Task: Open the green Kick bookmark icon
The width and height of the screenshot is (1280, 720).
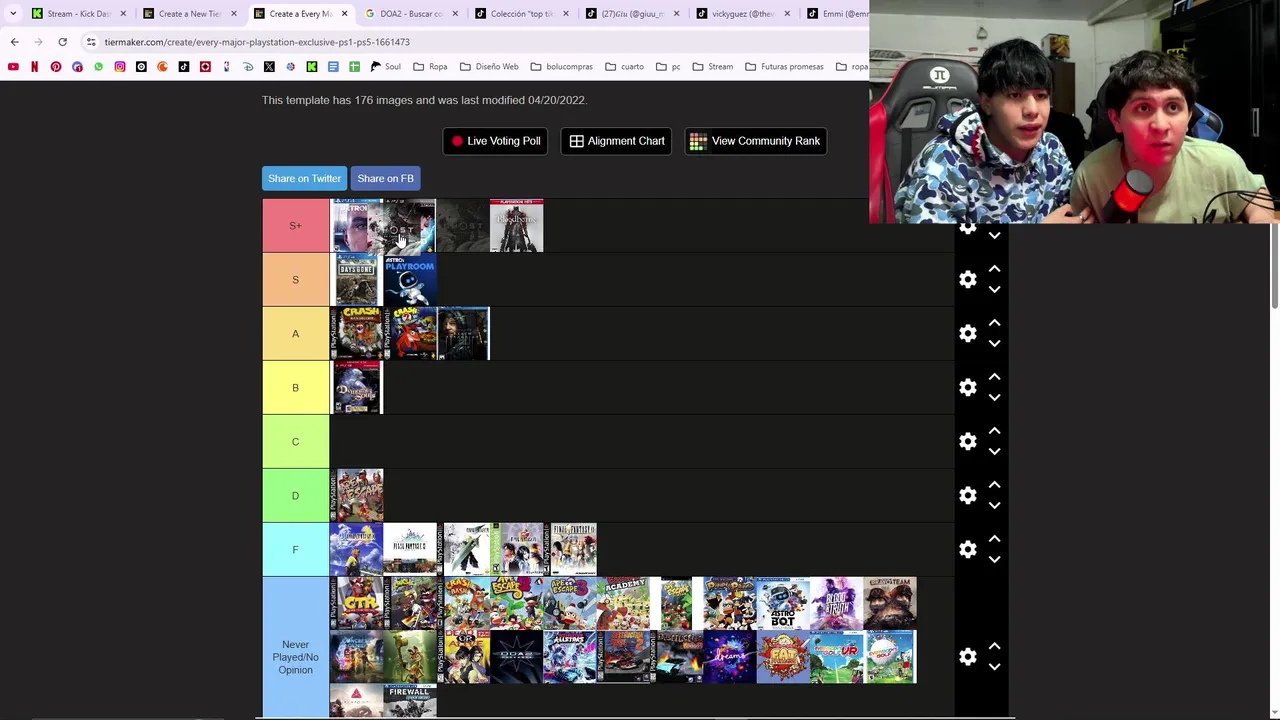Action: click(312, 67)
